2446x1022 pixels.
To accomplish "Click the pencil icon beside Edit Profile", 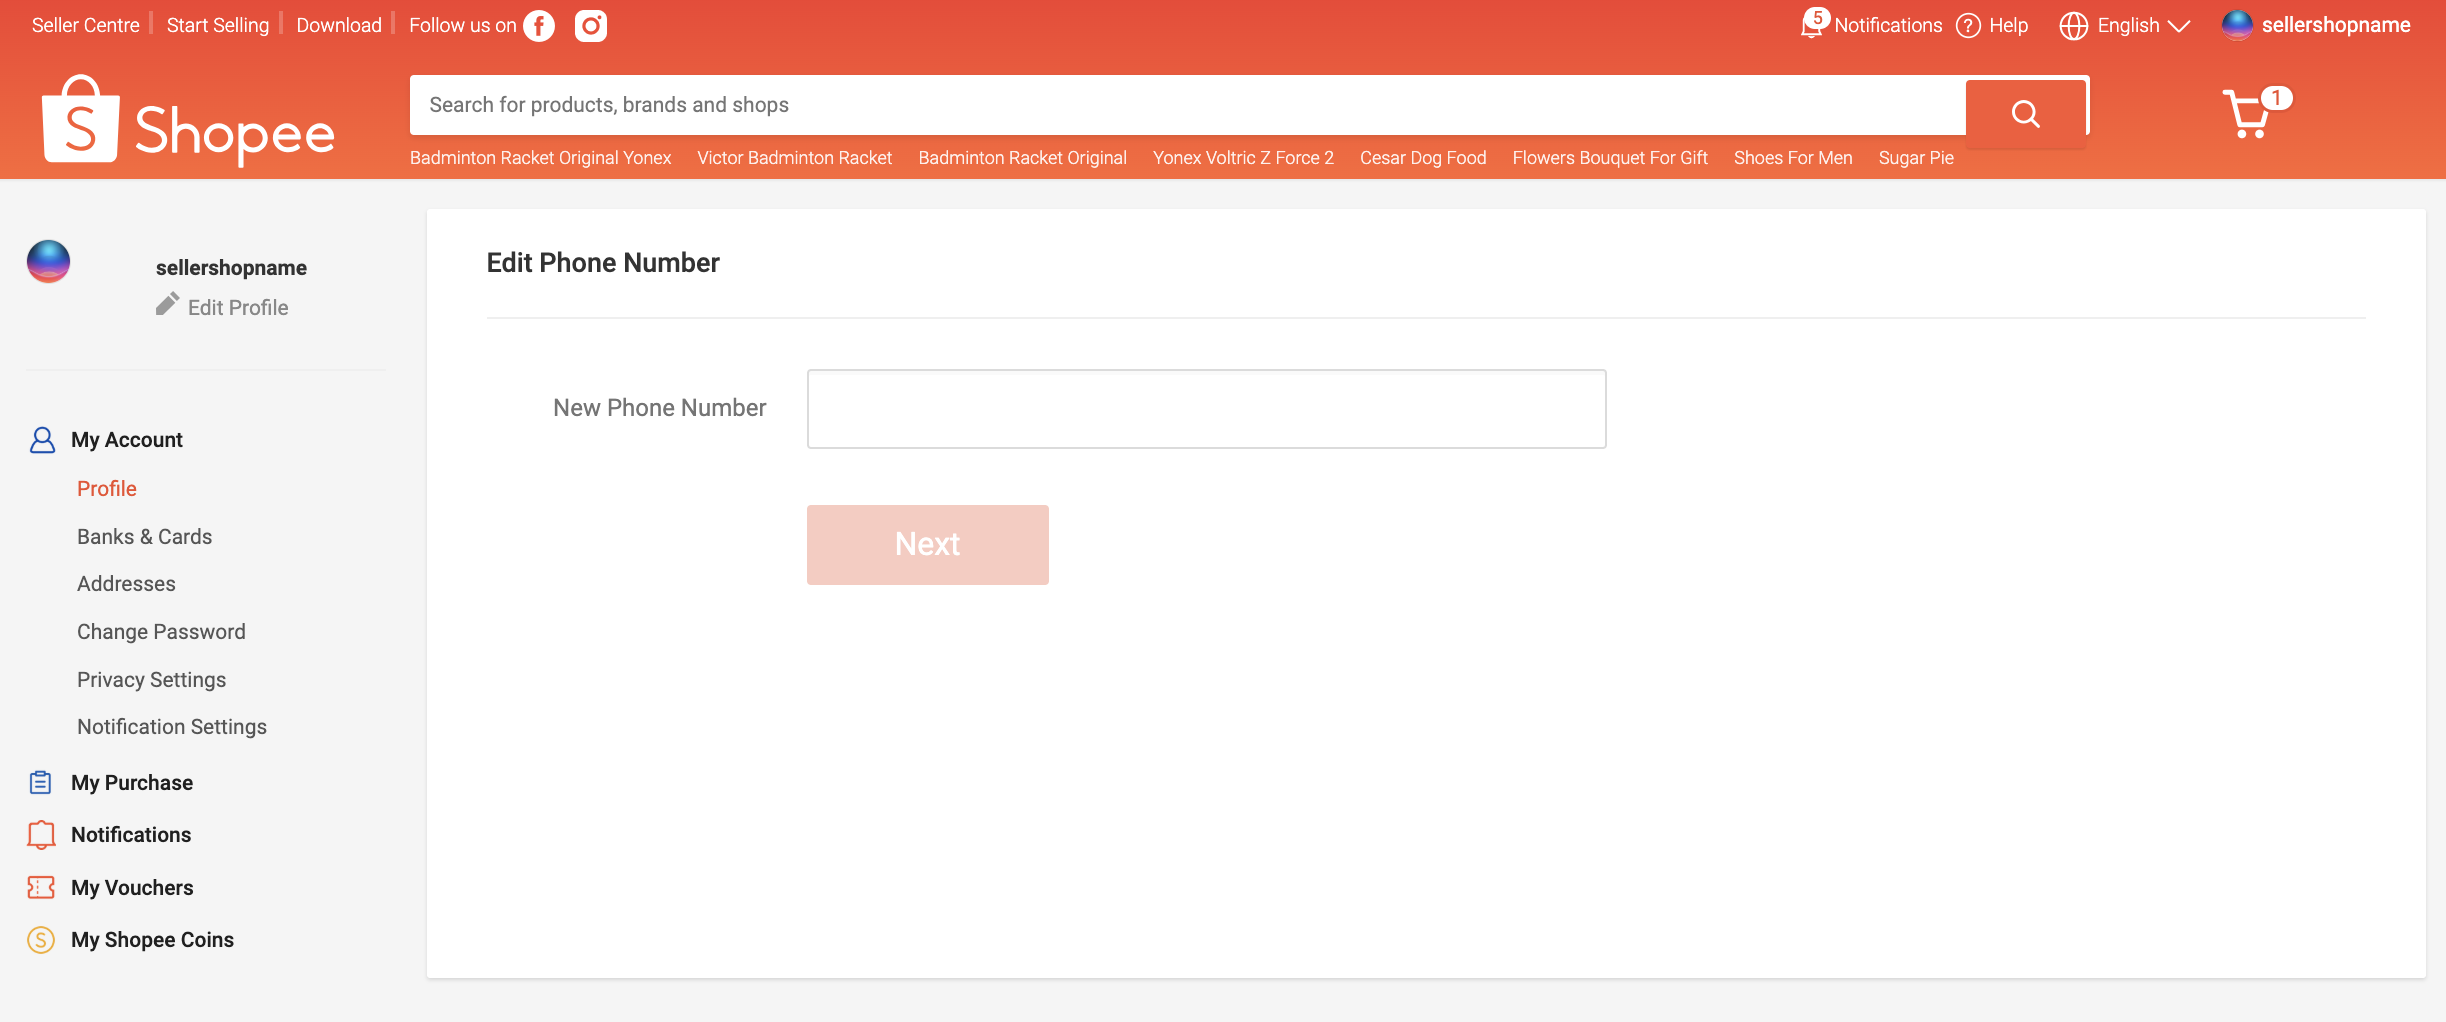I will [167, 304].
